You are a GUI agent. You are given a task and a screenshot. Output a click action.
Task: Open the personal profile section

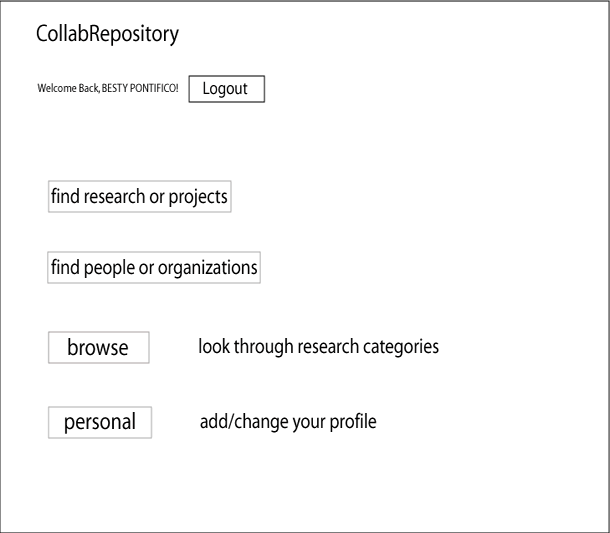(100, 423)
